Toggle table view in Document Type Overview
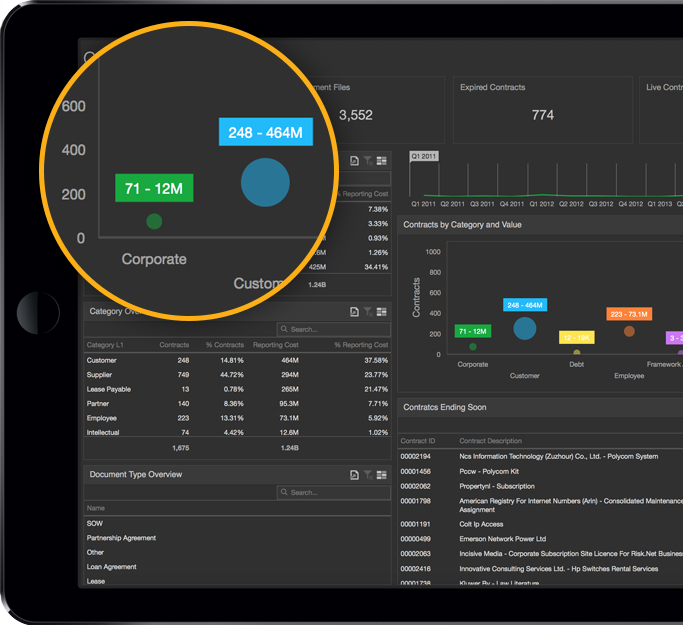Screen dimensions: 683x625 tap(382, 475)
